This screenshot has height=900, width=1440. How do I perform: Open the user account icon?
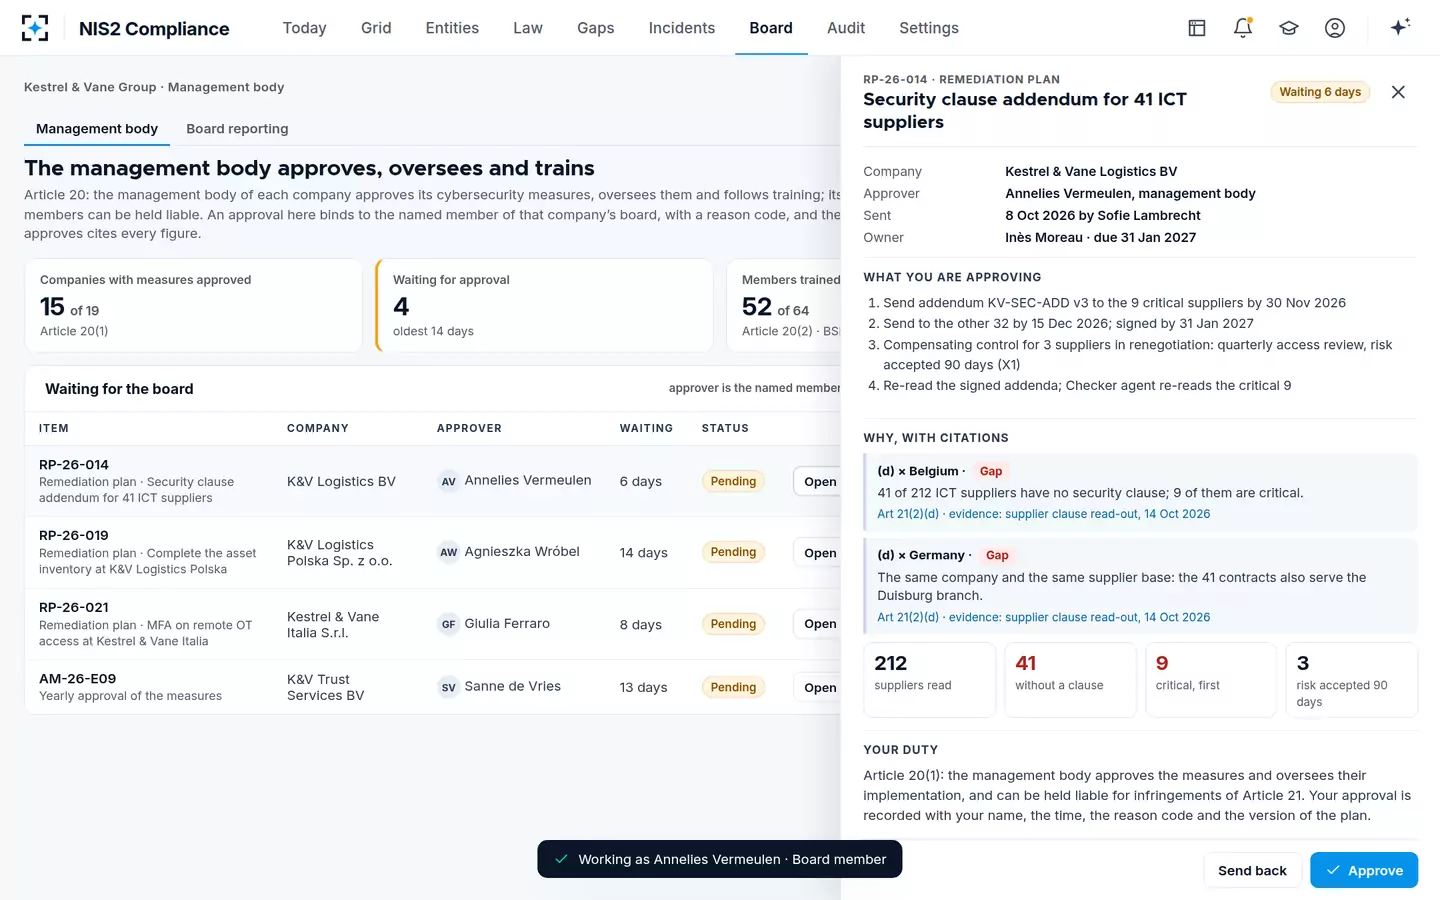[1335, 28]
